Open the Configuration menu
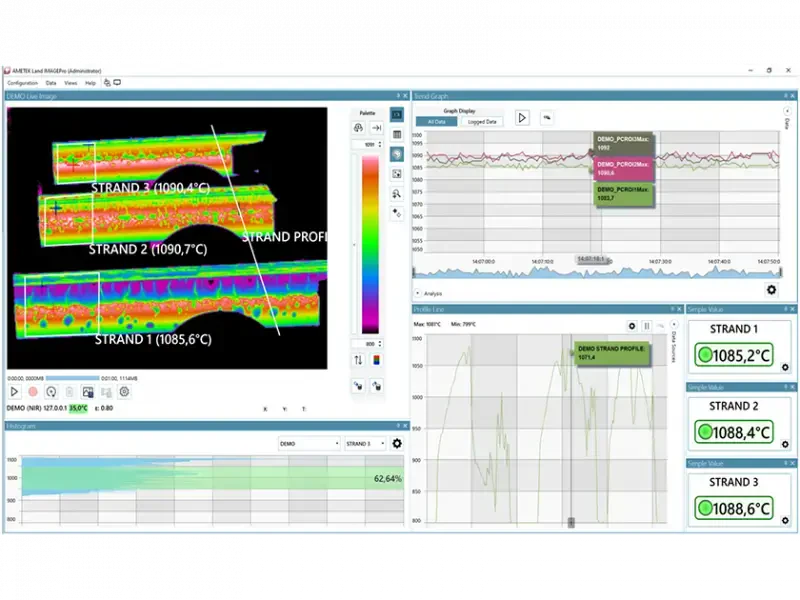Viewport: 800px width, 600px height. 22,83
